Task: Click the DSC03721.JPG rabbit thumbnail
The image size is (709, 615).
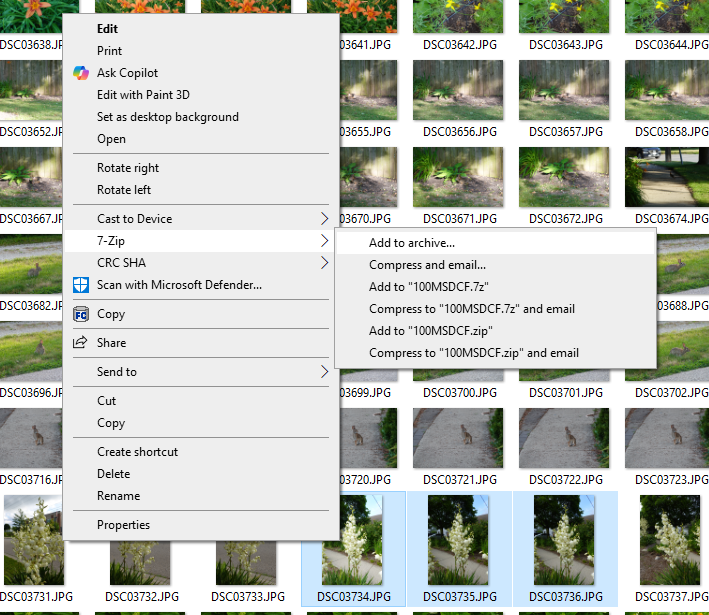Action: point(458,438)
